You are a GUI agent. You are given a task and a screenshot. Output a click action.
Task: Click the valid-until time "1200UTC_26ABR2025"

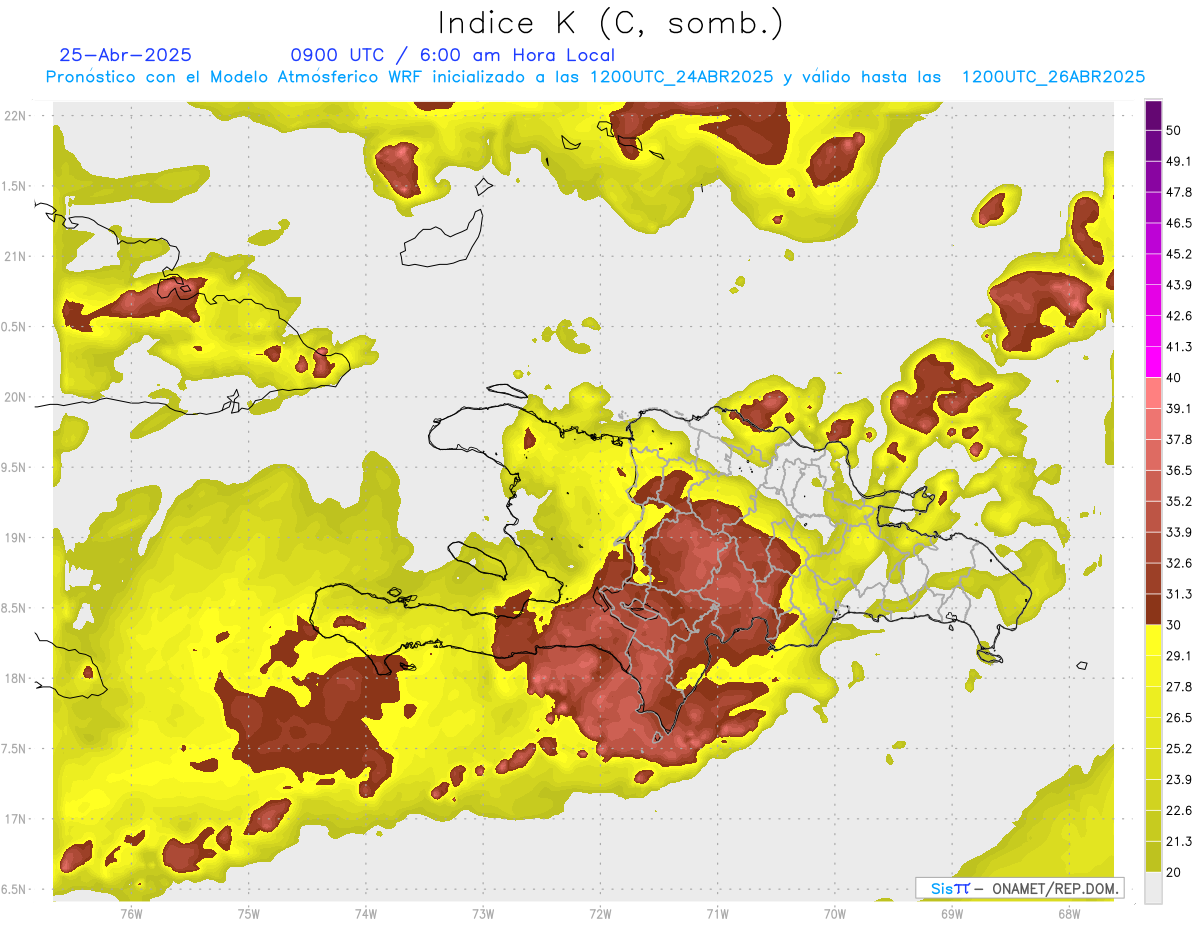tap(1053, 77)
